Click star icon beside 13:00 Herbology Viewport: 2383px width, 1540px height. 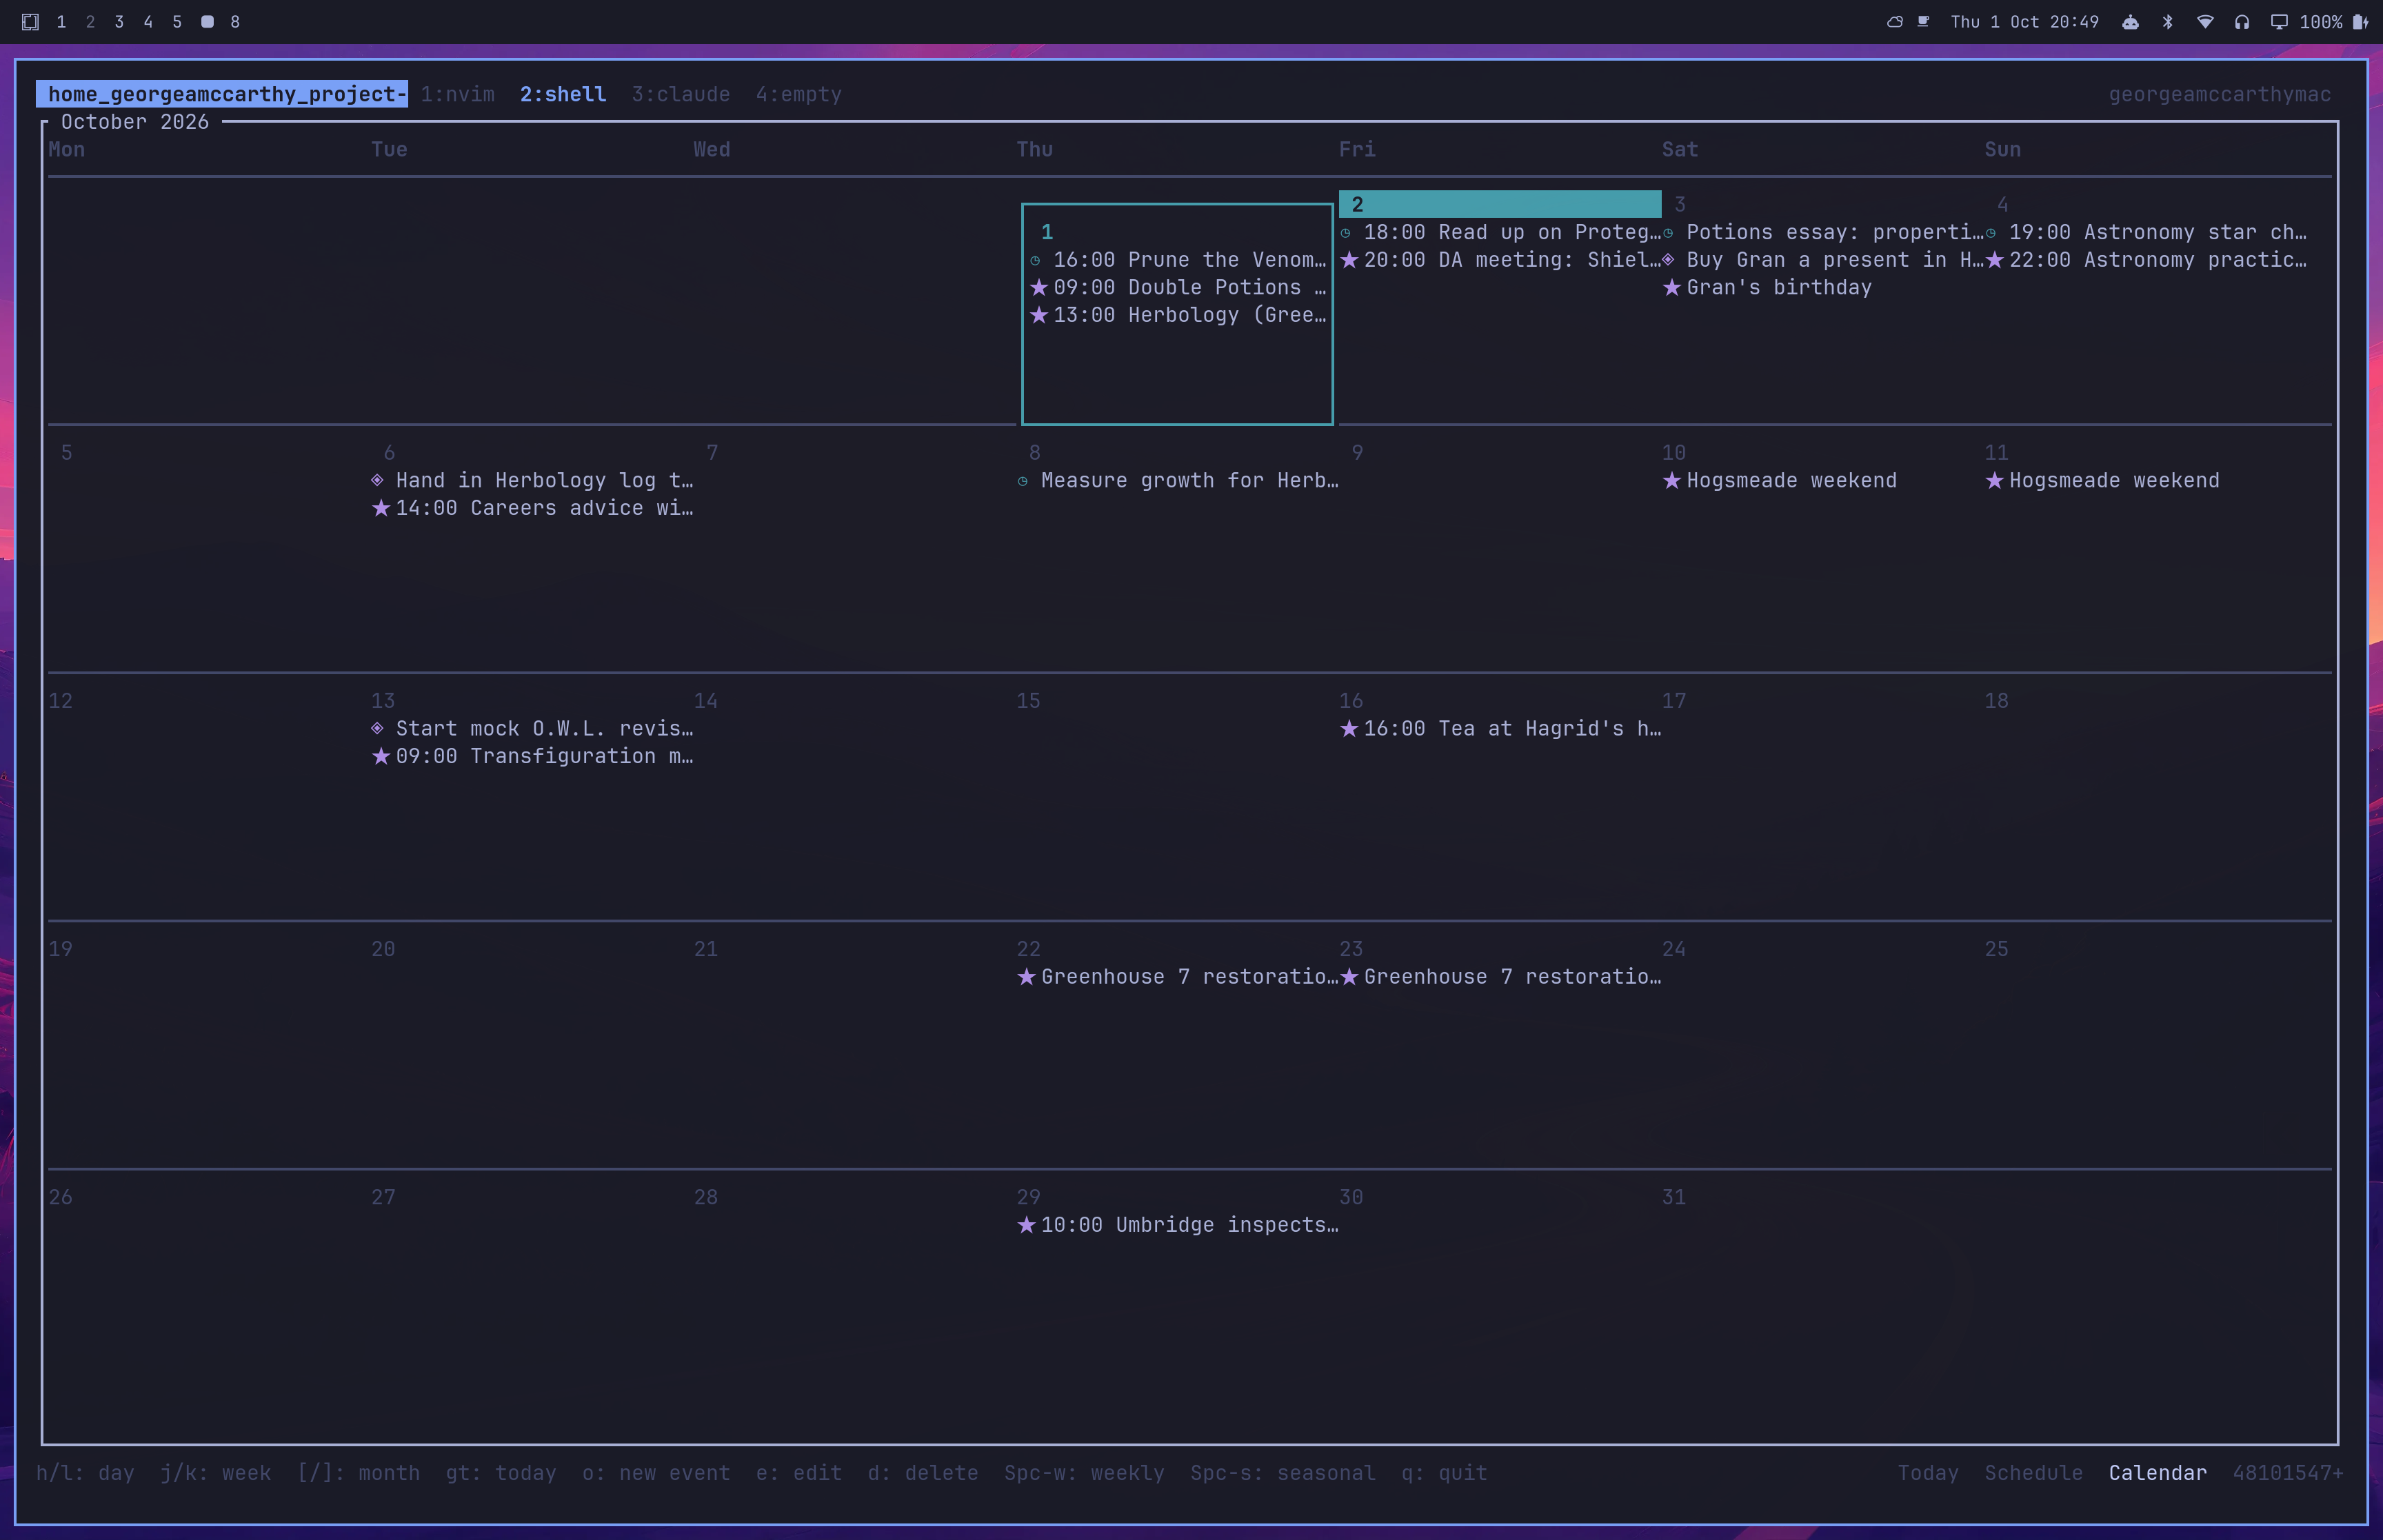[1039, 315]
